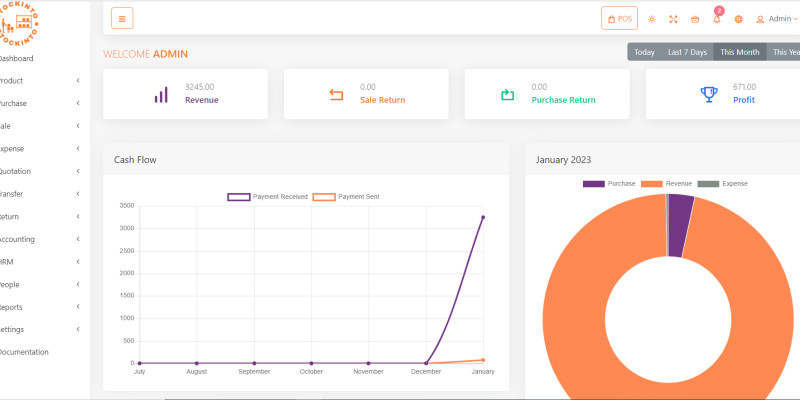Open the cash register basket icon
800x400 pixels.
[695, 19]
